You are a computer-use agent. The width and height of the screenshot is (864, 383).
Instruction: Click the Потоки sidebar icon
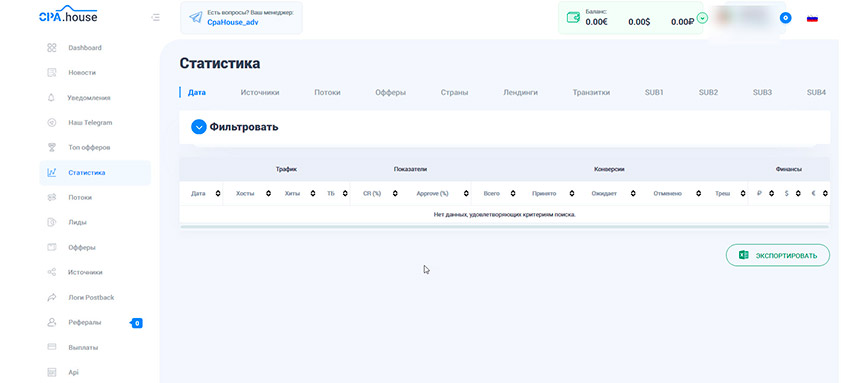(52, 197)
